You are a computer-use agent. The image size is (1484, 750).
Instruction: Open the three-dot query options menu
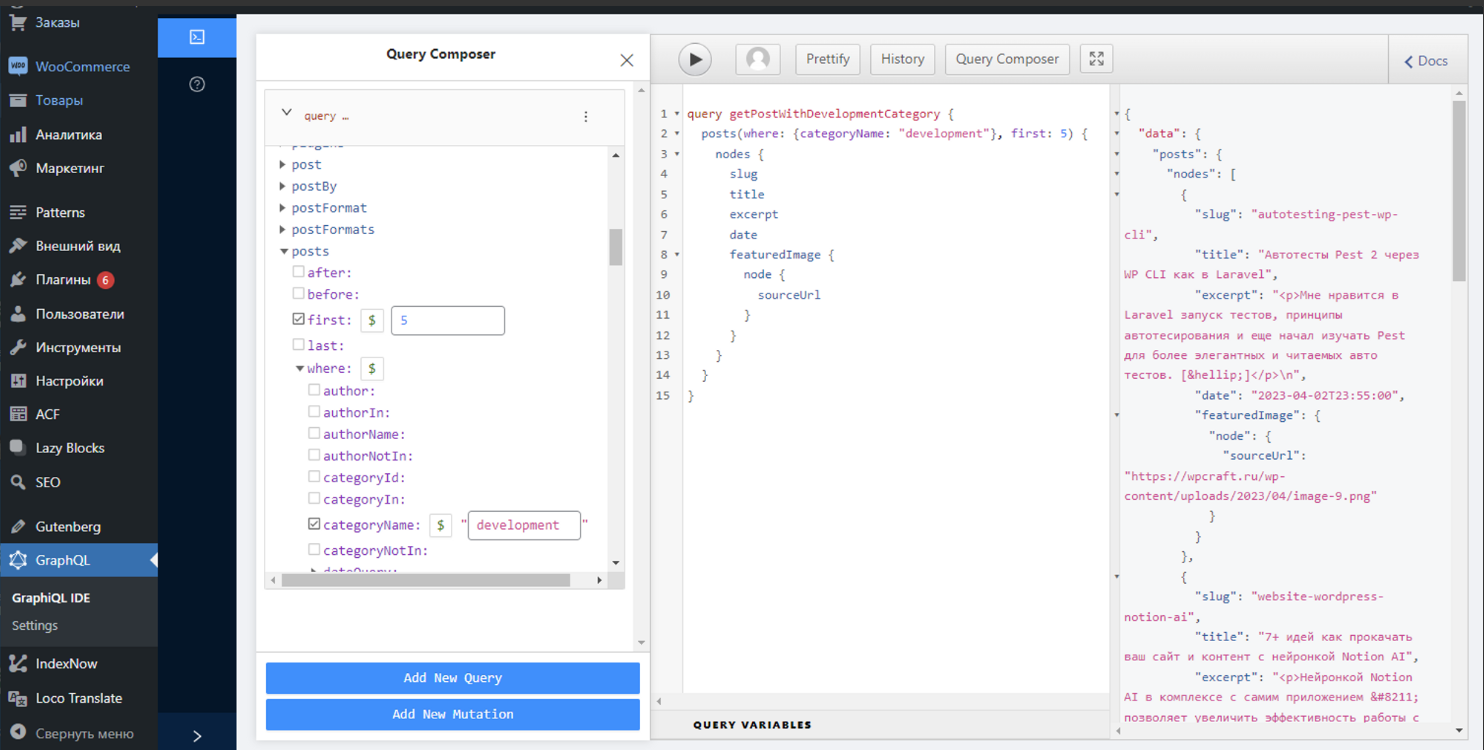[x=586, y=116]
